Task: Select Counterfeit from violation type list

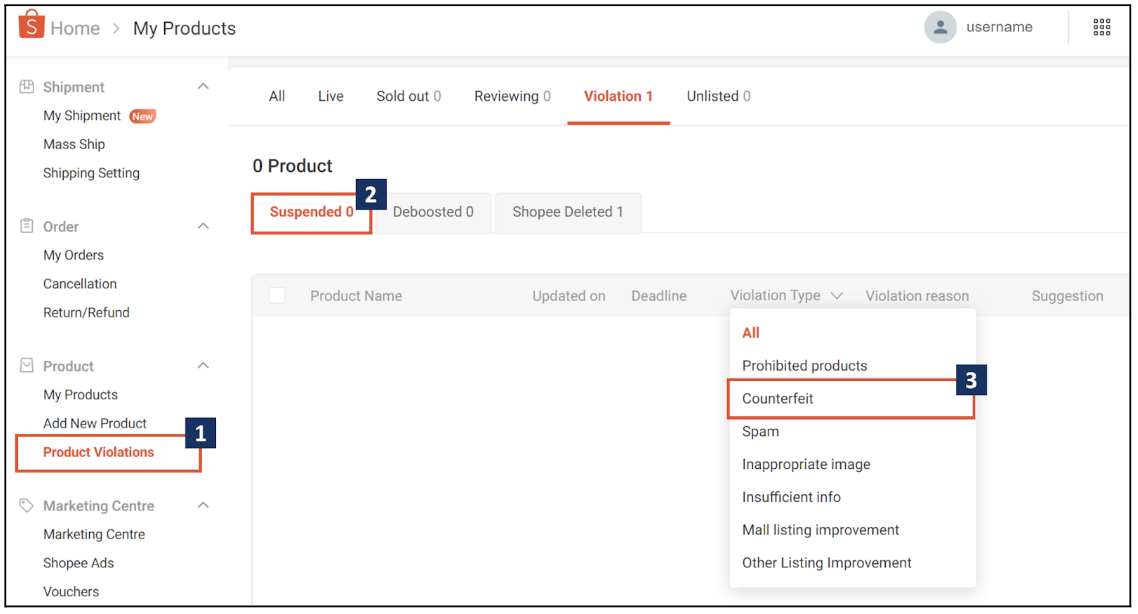Action: [778, 399]
